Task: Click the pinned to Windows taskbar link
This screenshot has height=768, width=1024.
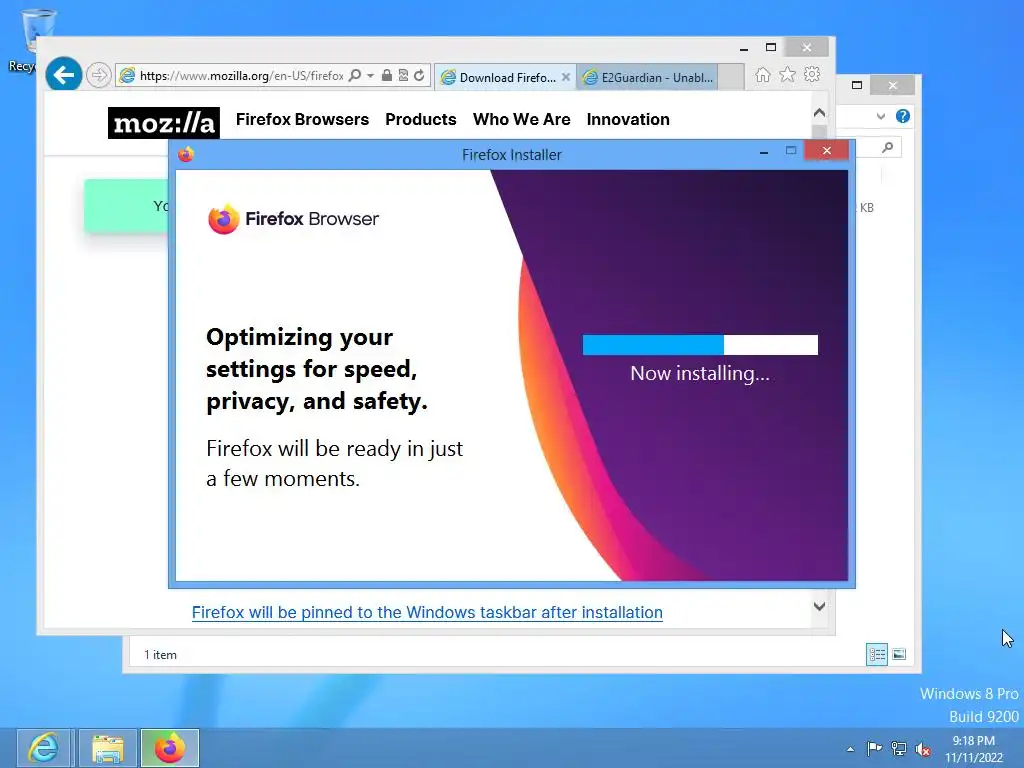Action: tap(427, 613)
